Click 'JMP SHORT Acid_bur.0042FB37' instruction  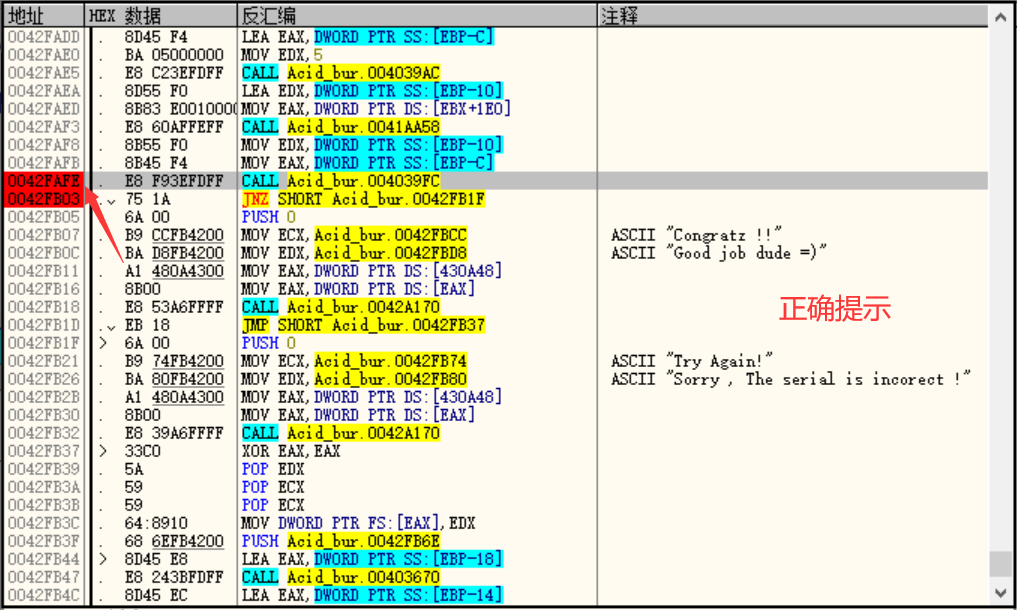(363, 324)
